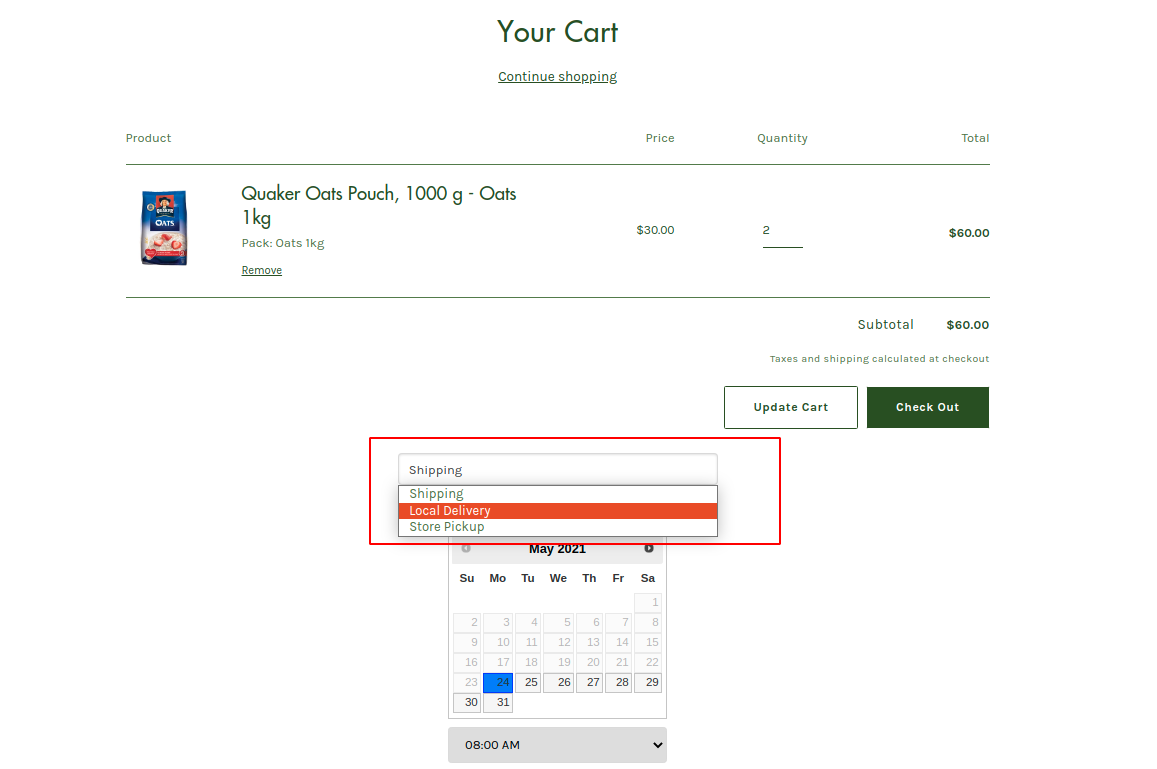The height and width of the screenshot is (769, 1157).
Task: Open the Shipping delivery method dropdown
Action: (557, 469)
